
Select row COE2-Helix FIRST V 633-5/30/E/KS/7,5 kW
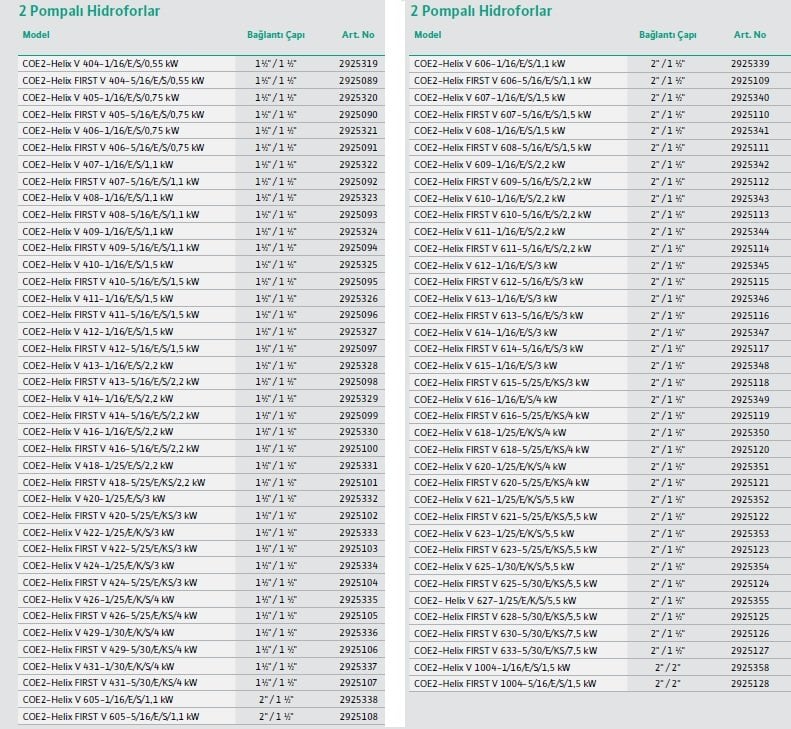600,651
